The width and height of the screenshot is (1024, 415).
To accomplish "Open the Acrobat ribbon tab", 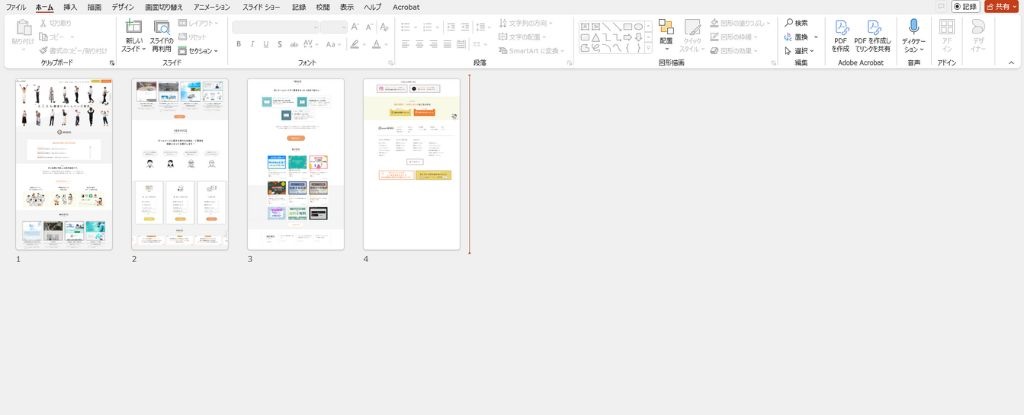I will click(406, 7).
